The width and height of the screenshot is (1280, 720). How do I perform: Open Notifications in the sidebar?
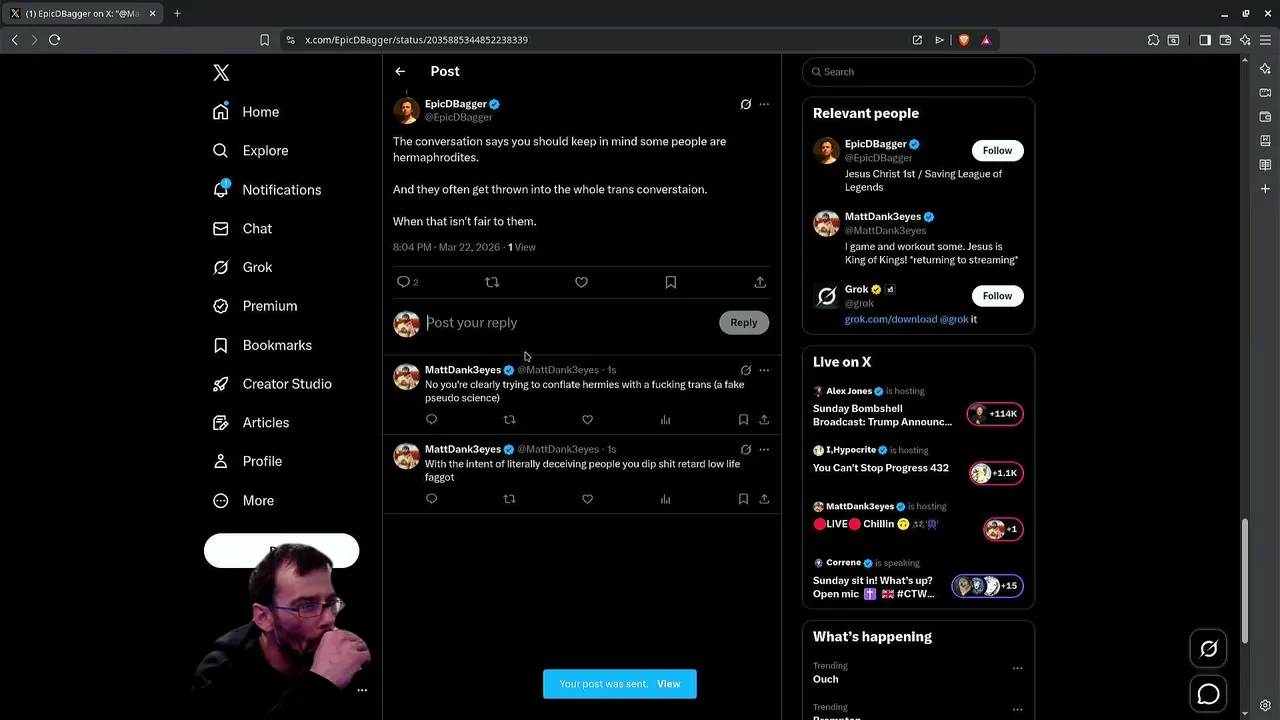point(267,190)
